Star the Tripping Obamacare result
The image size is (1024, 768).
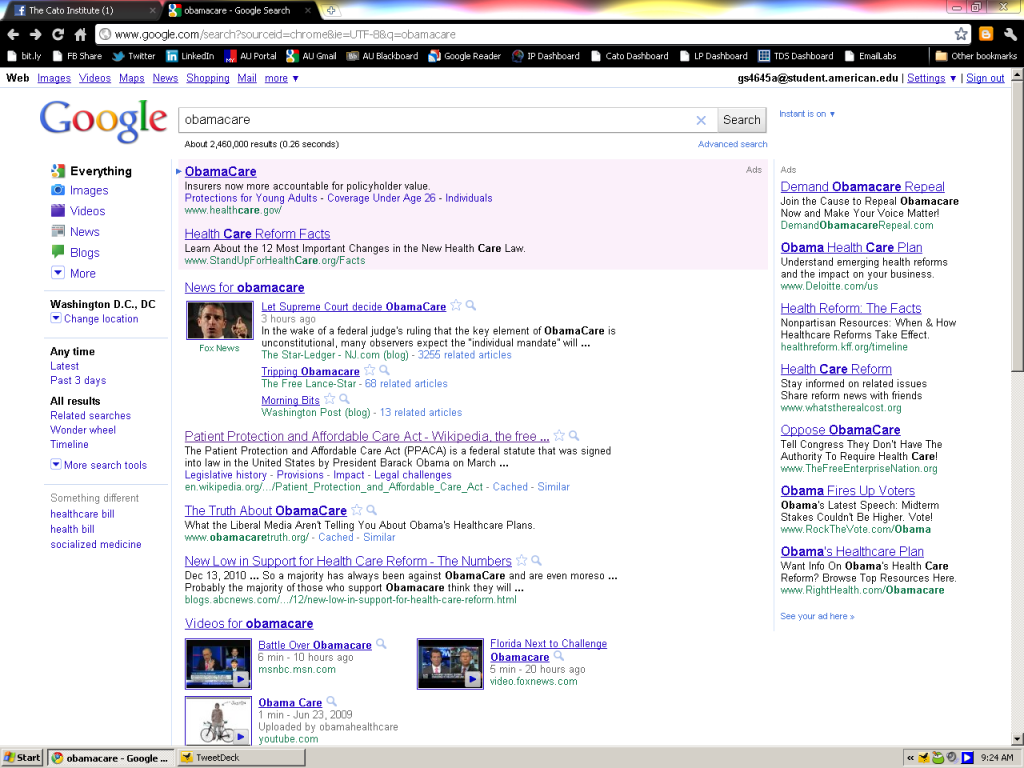point(370,370)
